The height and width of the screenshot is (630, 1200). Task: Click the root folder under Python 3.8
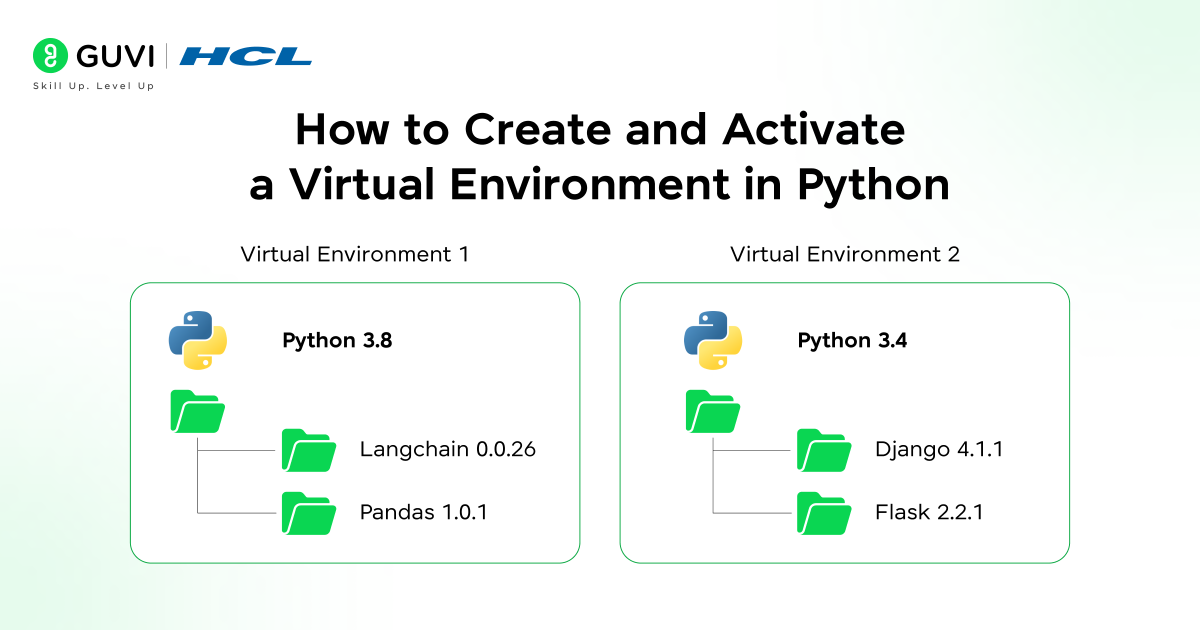[x=197, y=412]
